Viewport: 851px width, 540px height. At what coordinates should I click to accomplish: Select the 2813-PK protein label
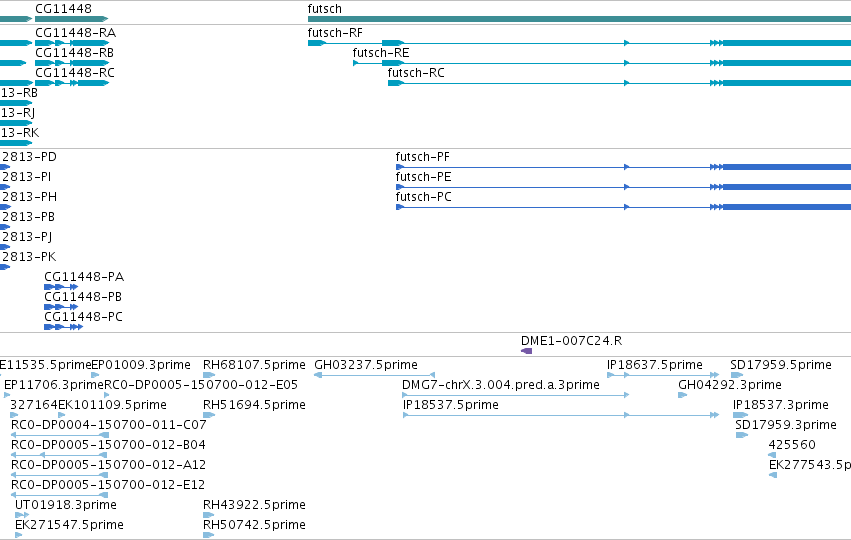pos(29,257)
